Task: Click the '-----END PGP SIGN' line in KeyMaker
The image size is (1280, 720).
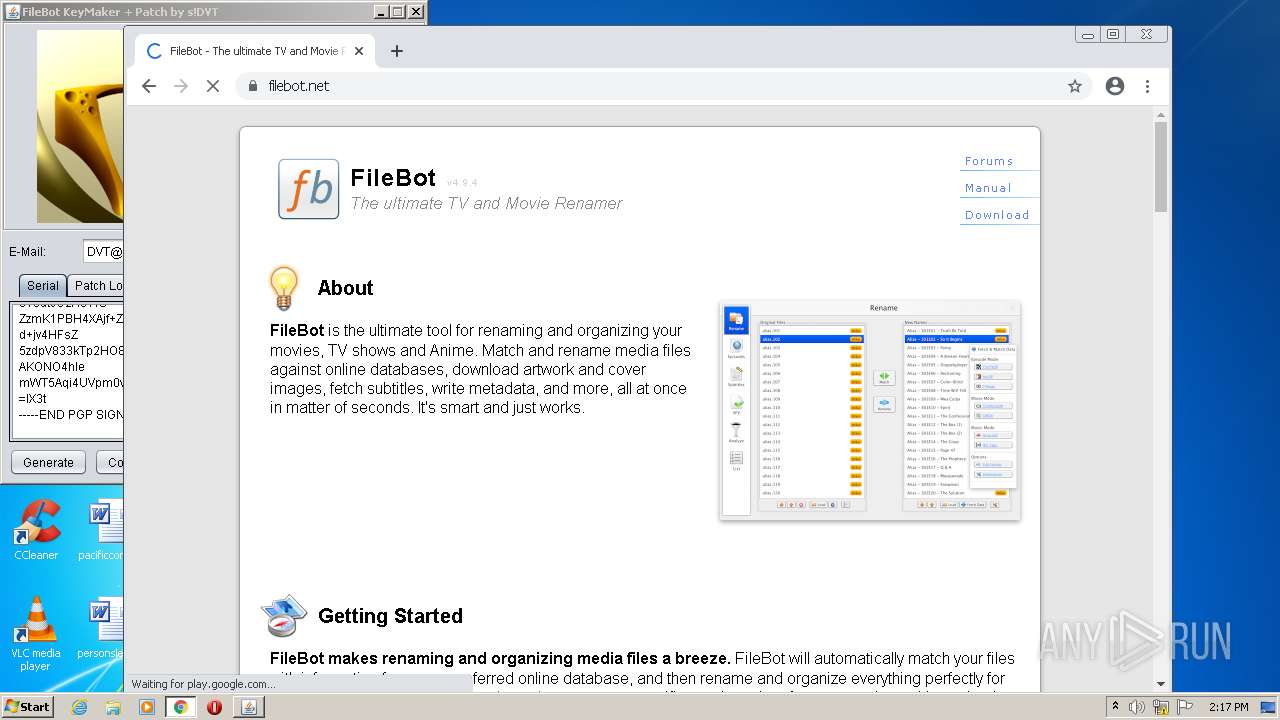Action: [x=71, y=415]
